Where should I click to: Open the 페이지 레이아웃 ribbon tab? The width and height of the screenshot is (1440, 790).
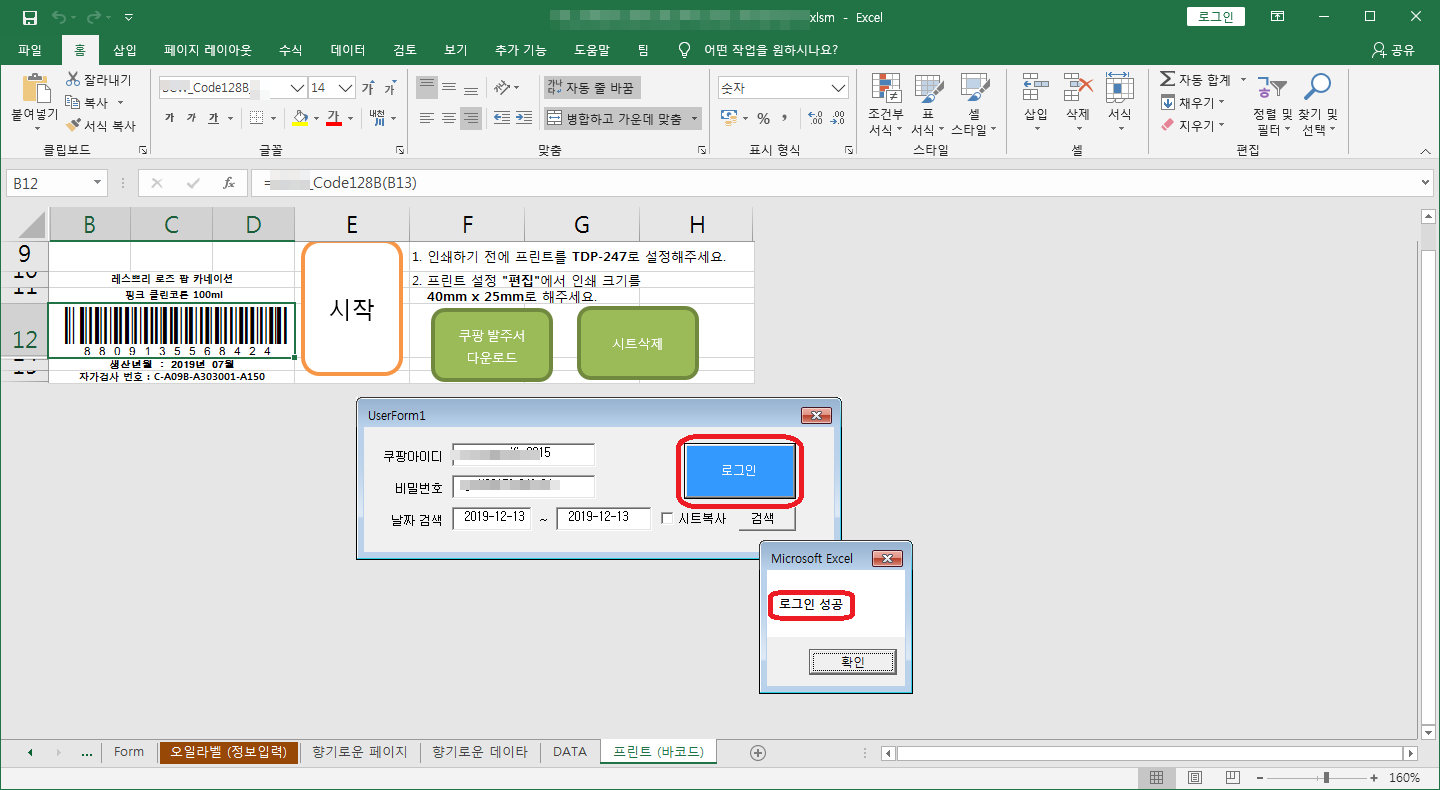(x=207, y=50)
